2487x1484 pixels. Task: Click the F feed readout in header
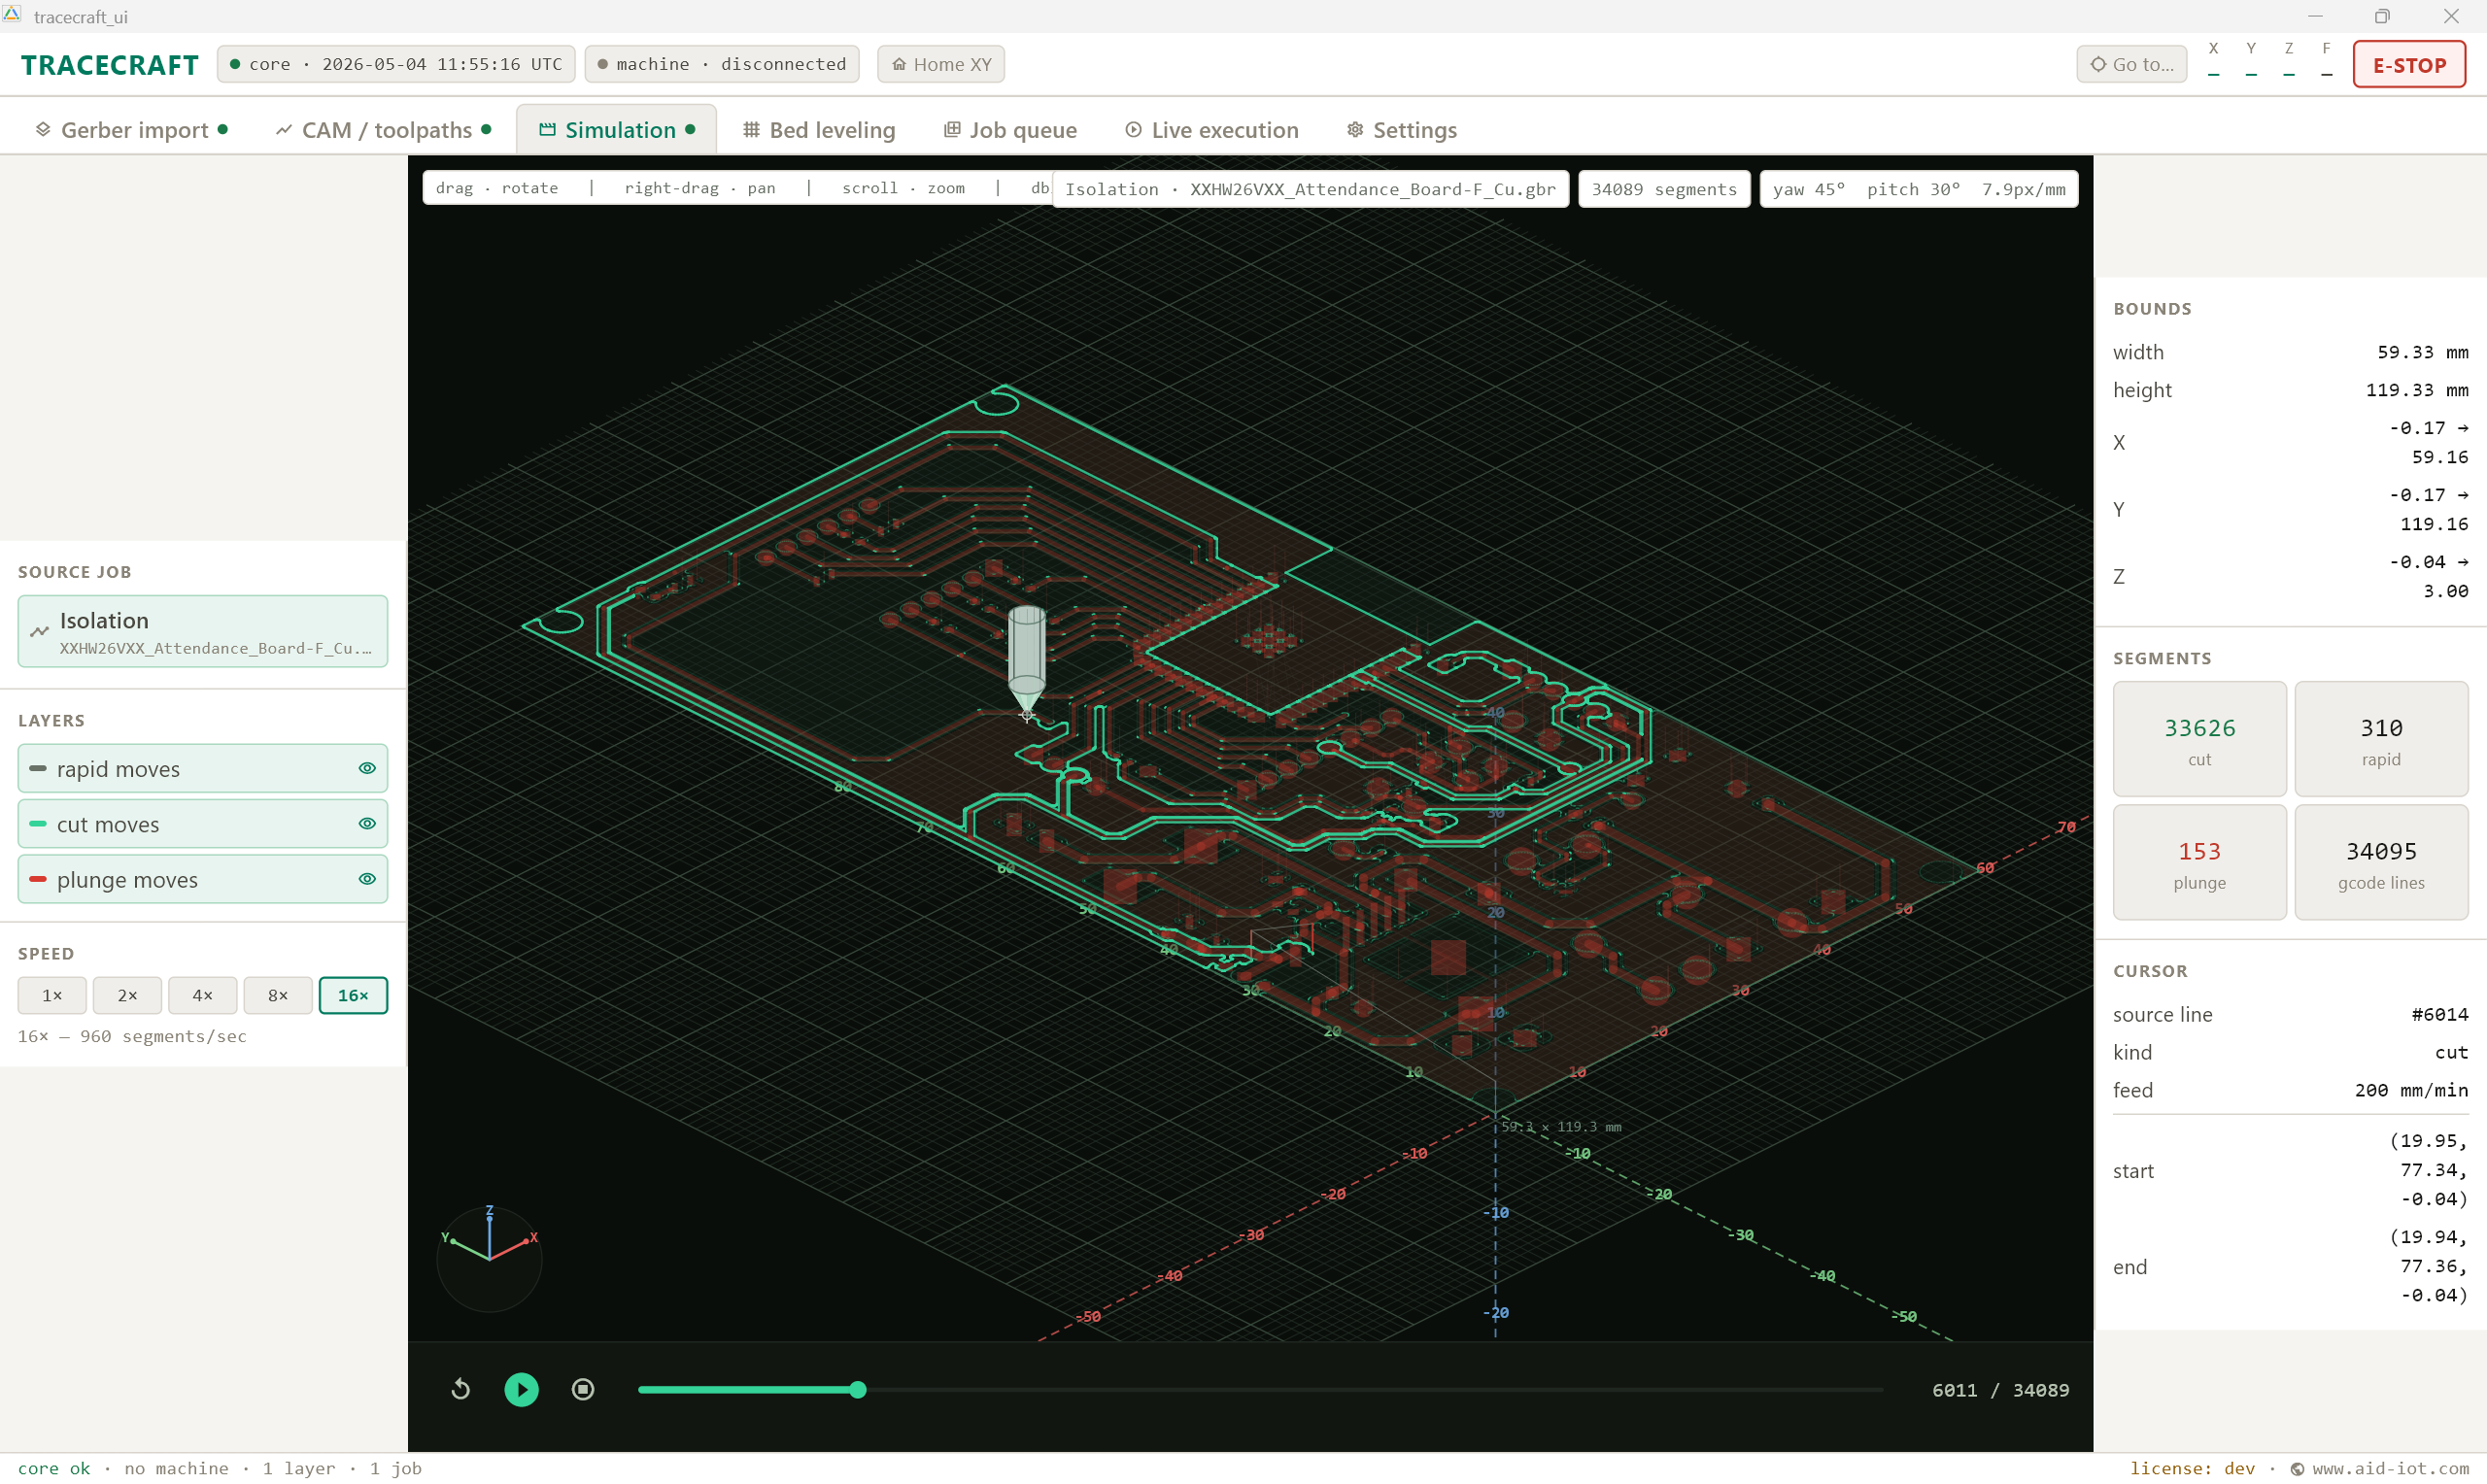click(2326, 62)
